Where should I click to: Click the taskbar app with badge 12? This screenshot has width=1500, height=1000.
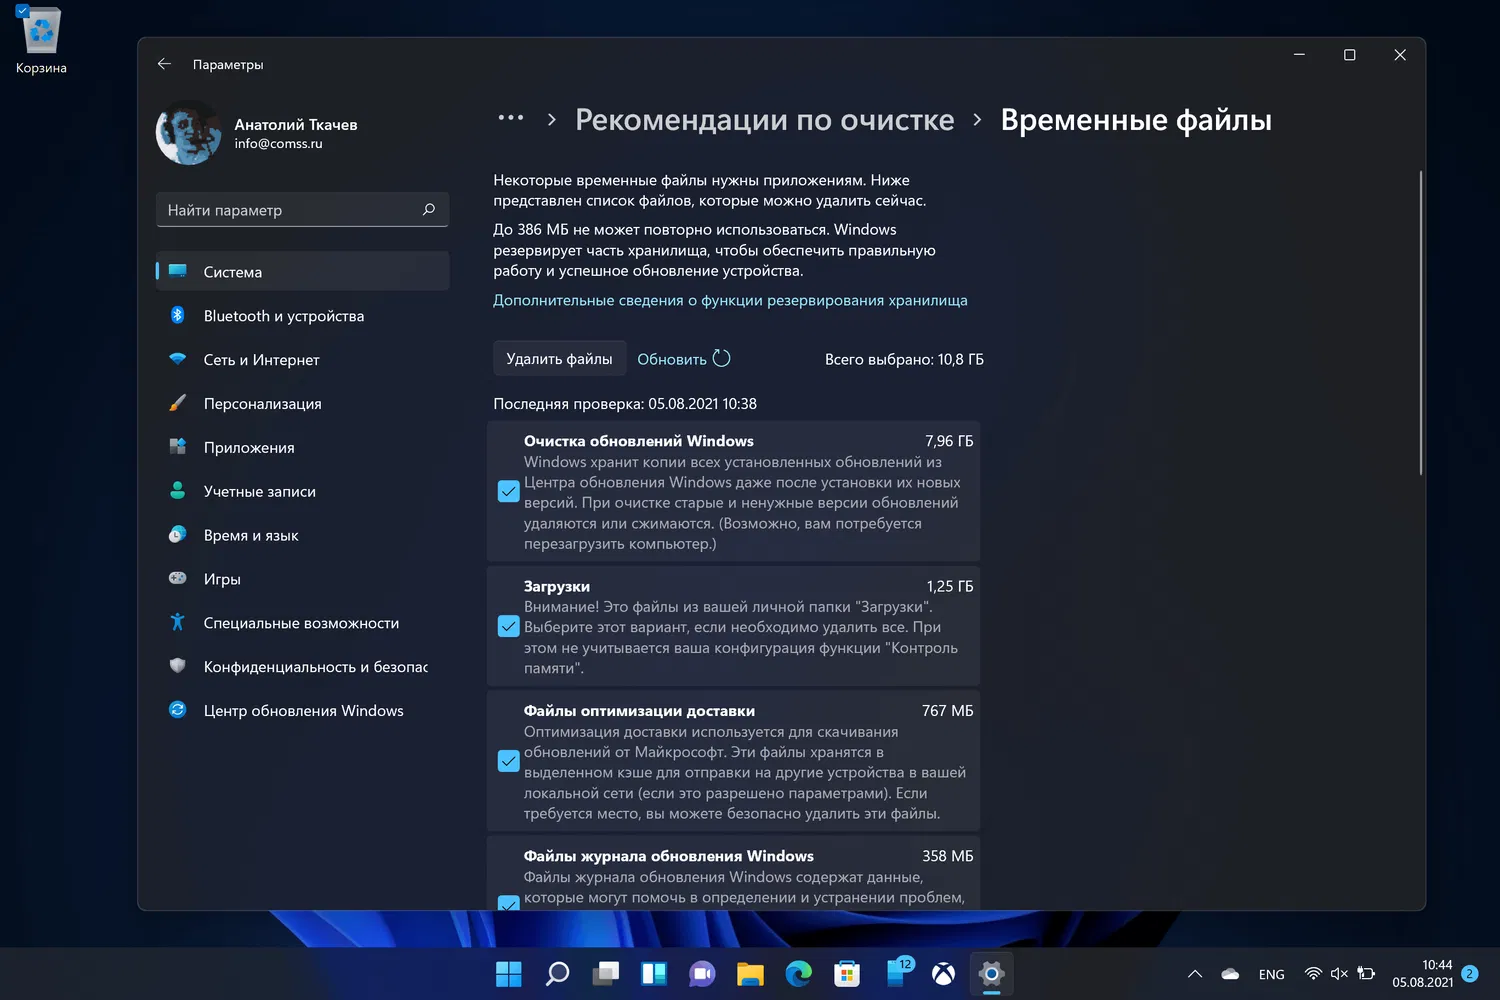[898, 973]
